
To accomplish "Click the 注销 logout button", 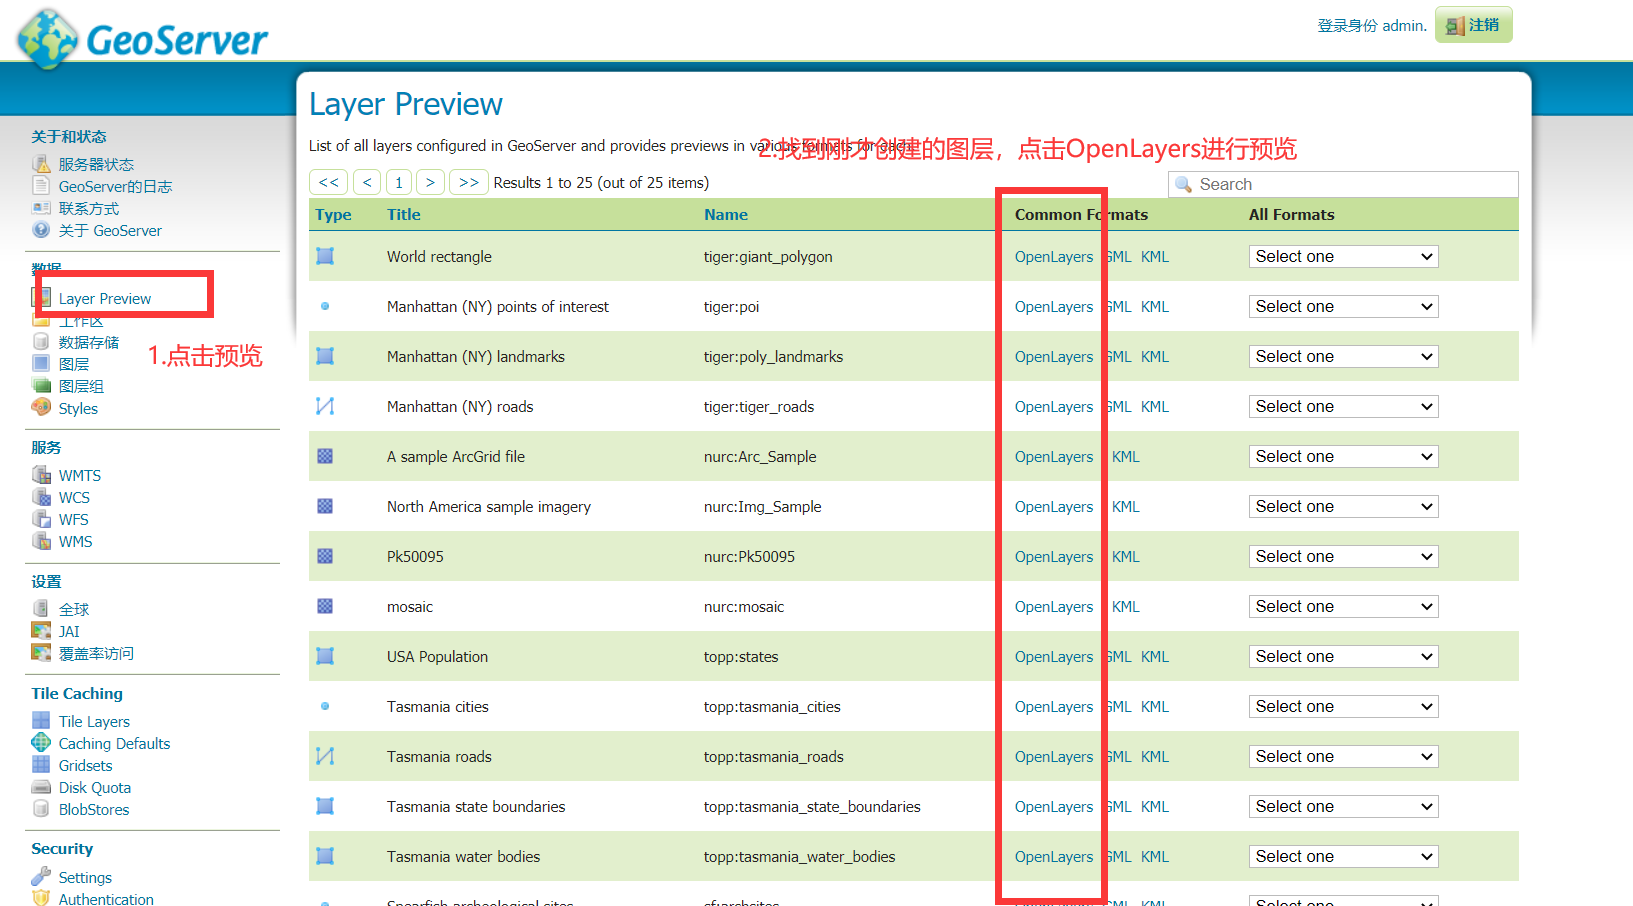I will (x=1473, y=25).
